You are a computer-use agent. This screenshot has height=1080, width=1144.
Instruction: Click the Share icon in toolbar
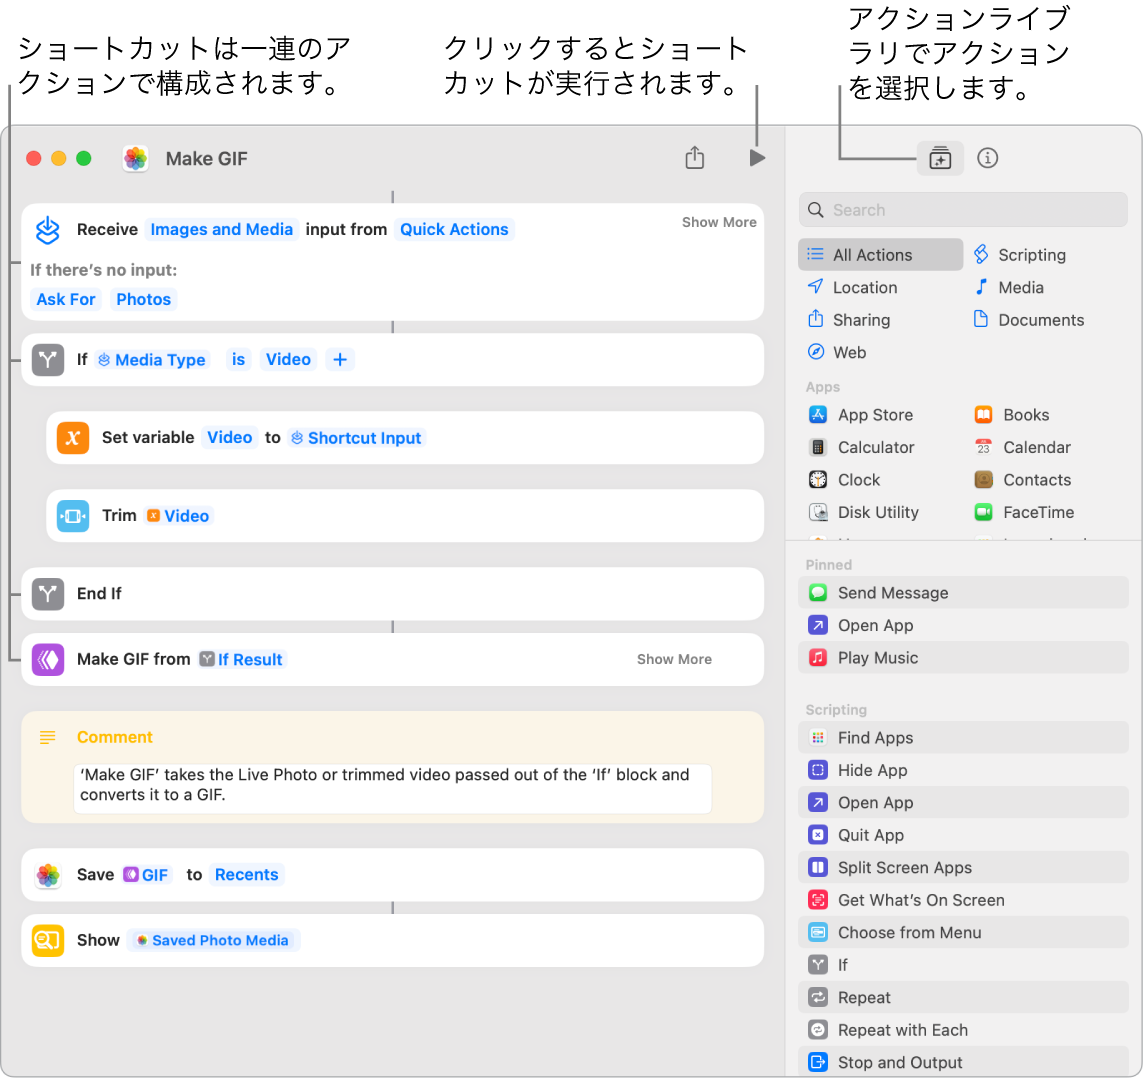click(695, 158)
